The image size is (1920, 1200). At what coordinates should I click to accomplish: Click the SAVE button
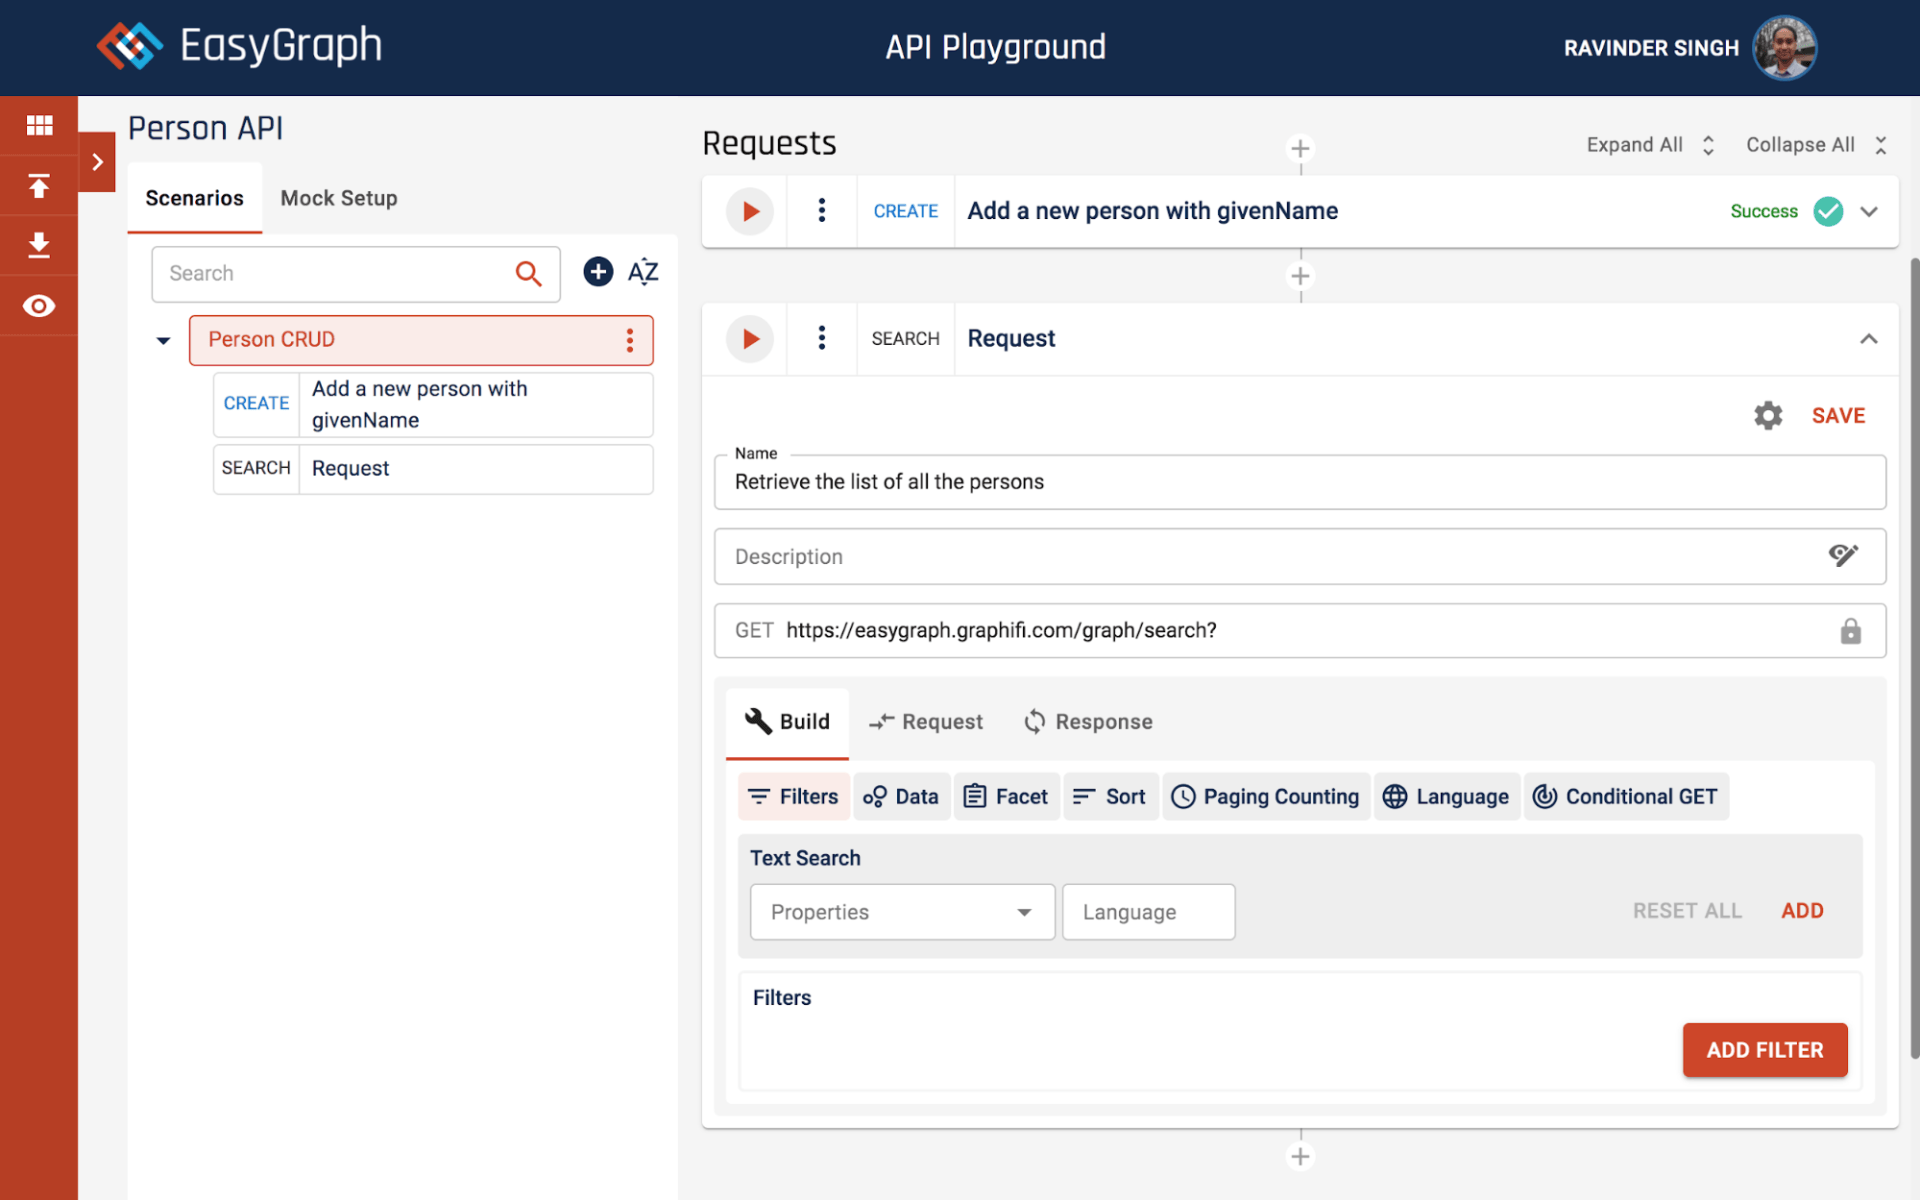(1838, 416)
